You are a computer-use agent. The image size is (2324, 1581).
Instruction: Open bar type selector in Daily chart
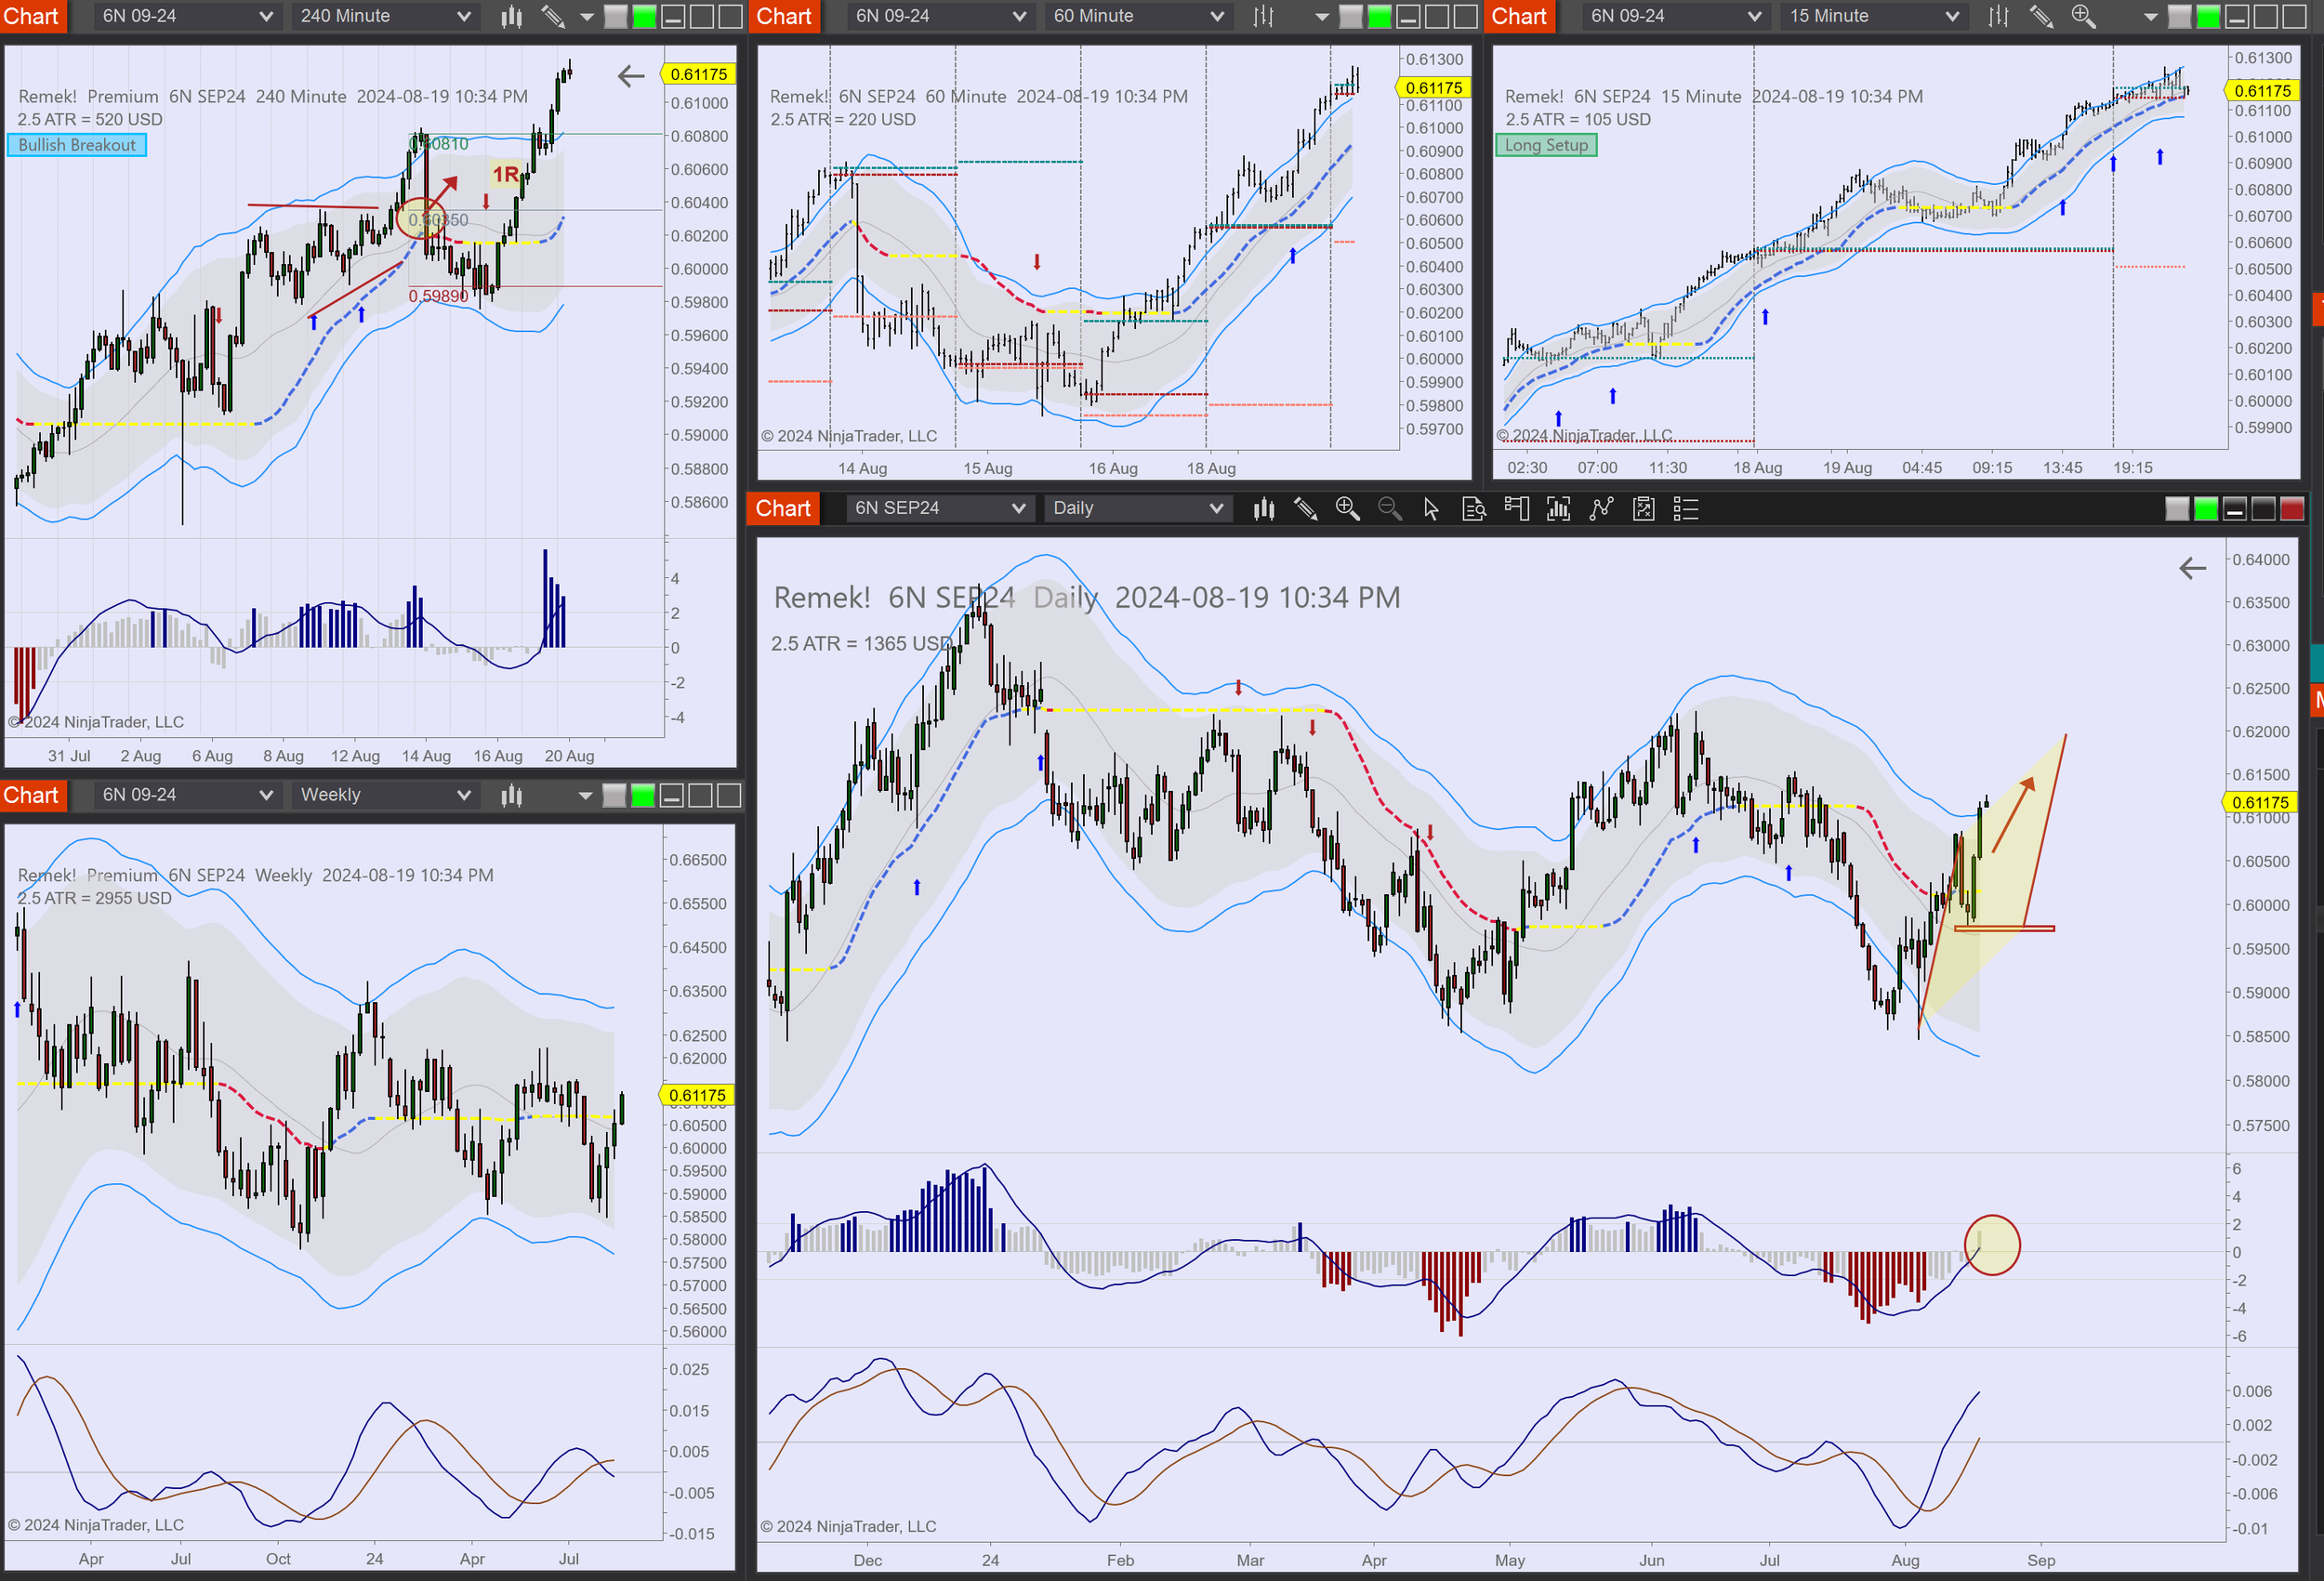(1264, 509)
